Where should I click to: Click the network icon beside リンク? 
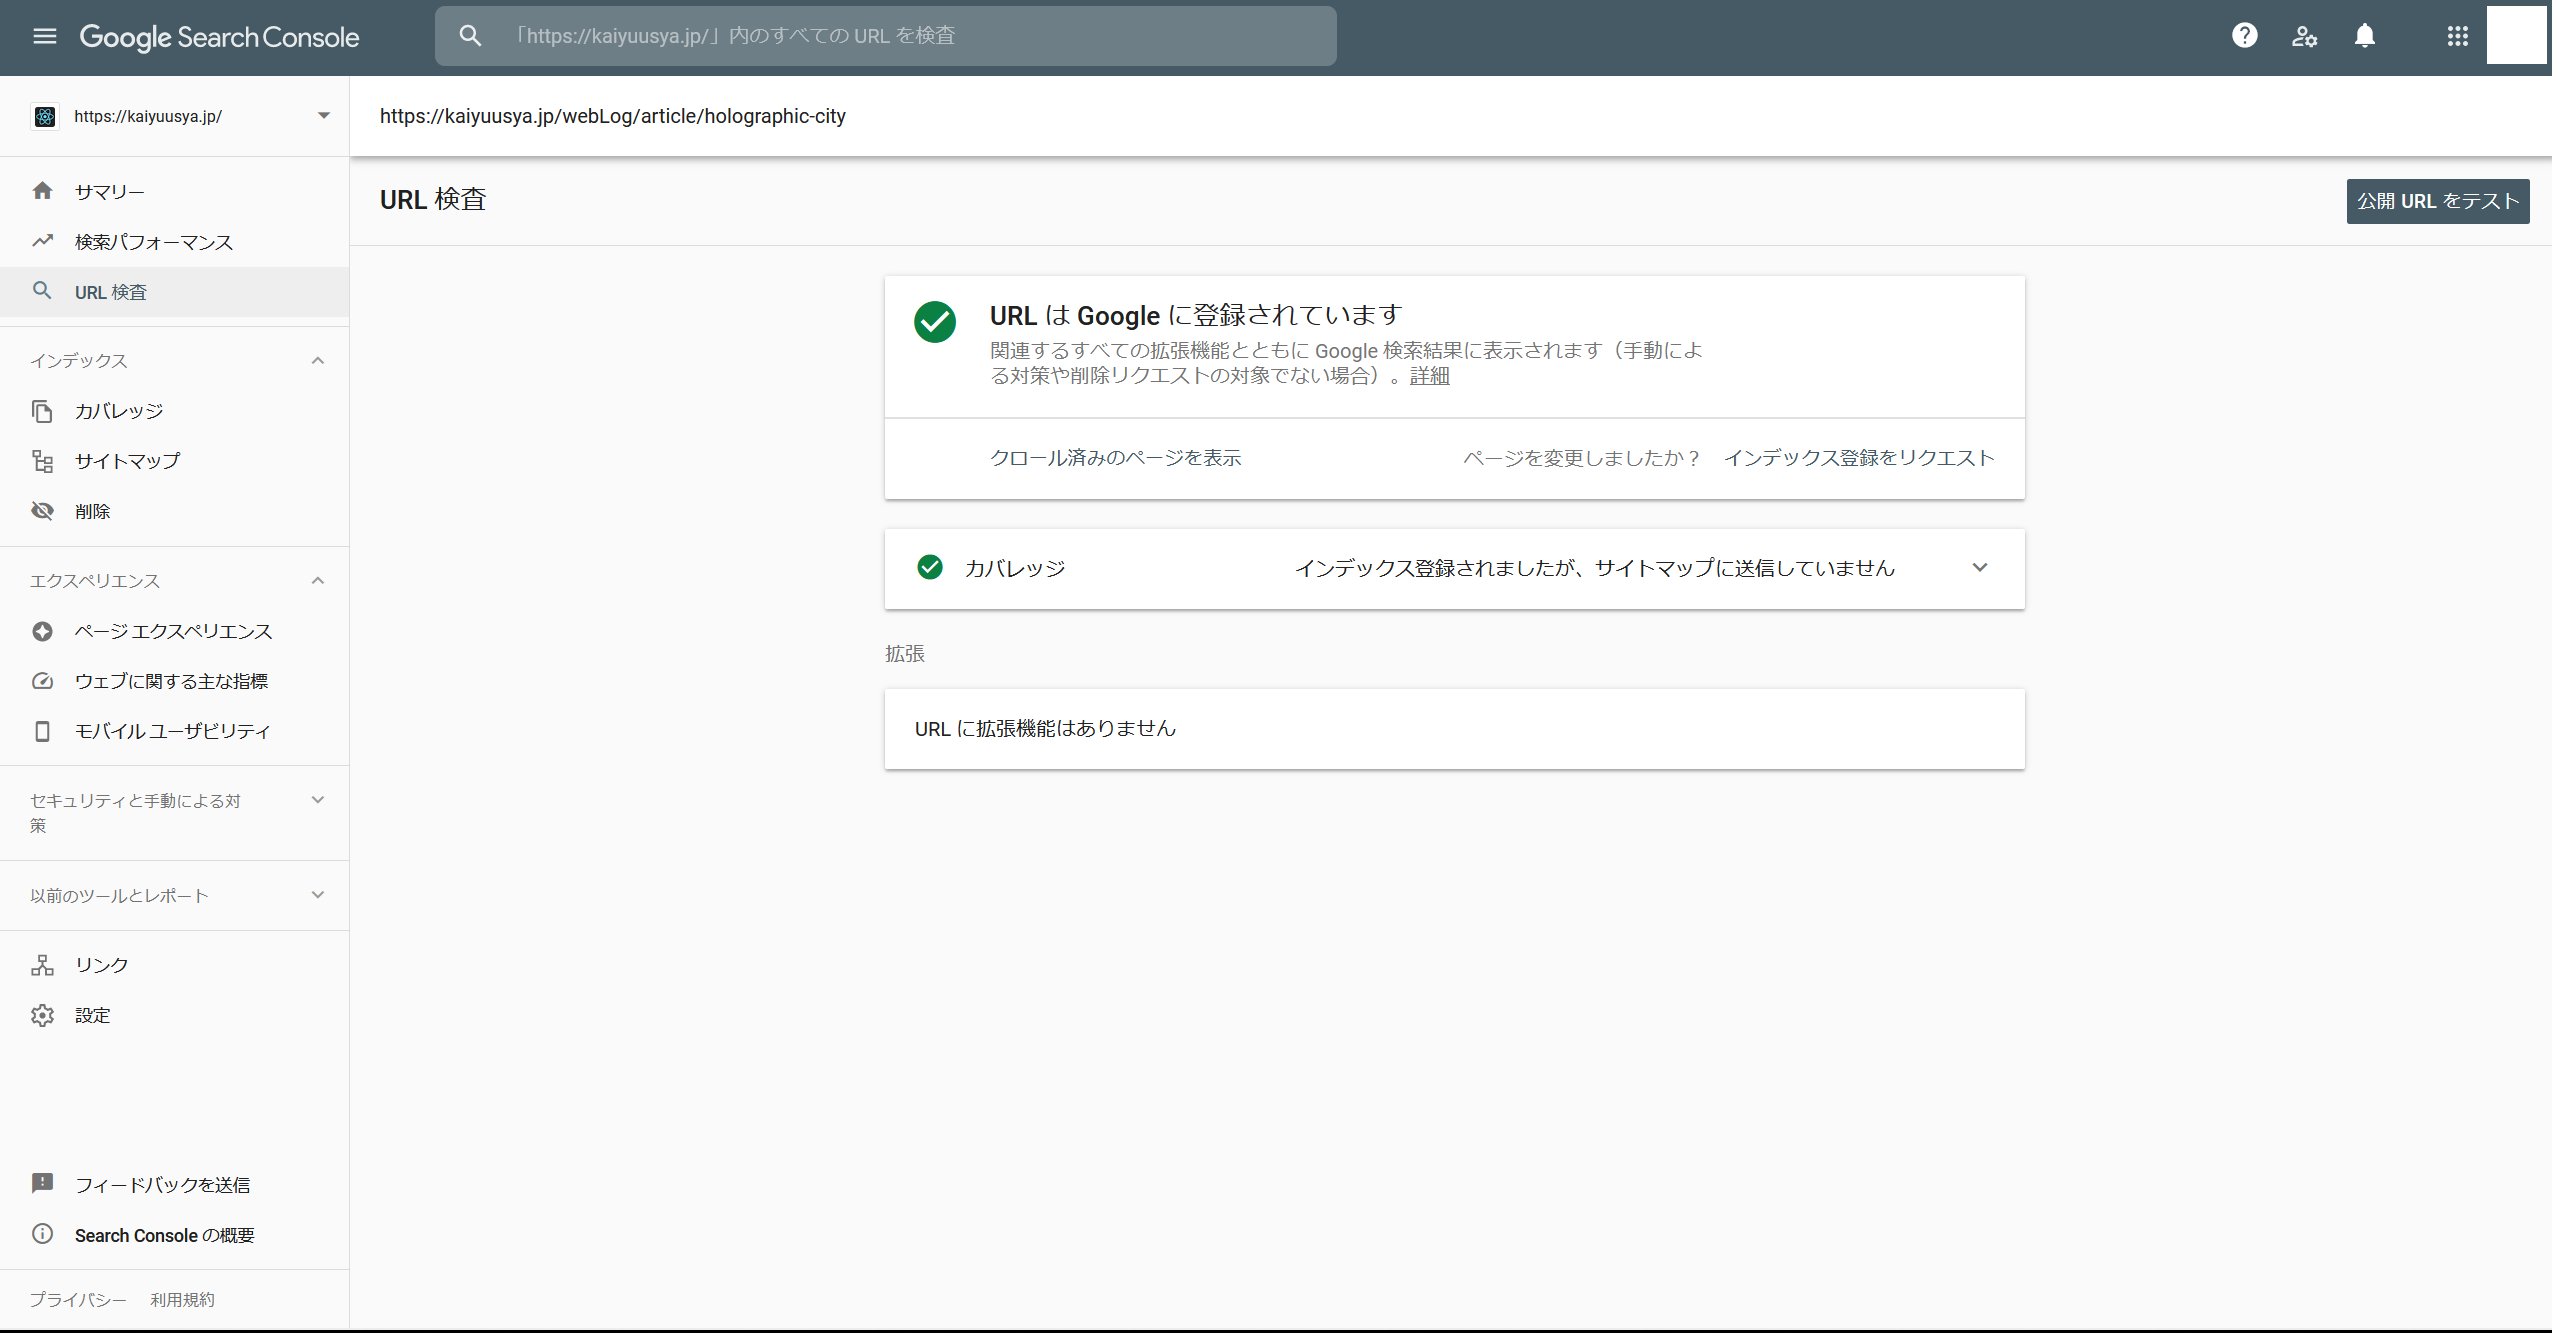coord(42,965)
